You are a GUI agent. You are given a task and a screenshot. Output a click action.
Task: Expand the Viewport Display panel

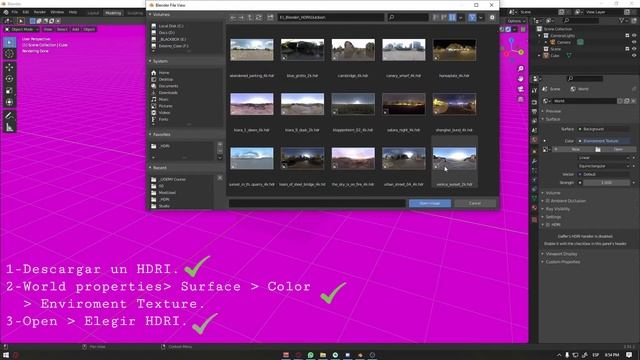click(x=561, y=254)
